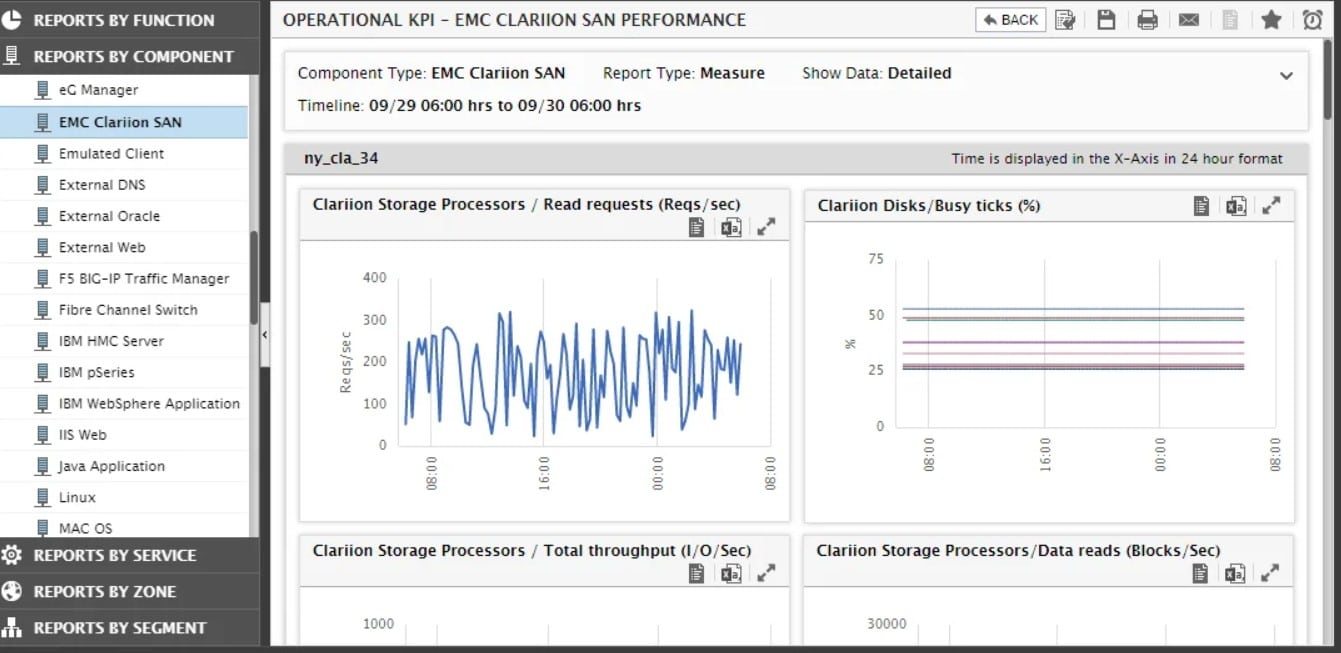Open IIS Web component reports
Screen dimensions: 1341x653
coord(124,434)
